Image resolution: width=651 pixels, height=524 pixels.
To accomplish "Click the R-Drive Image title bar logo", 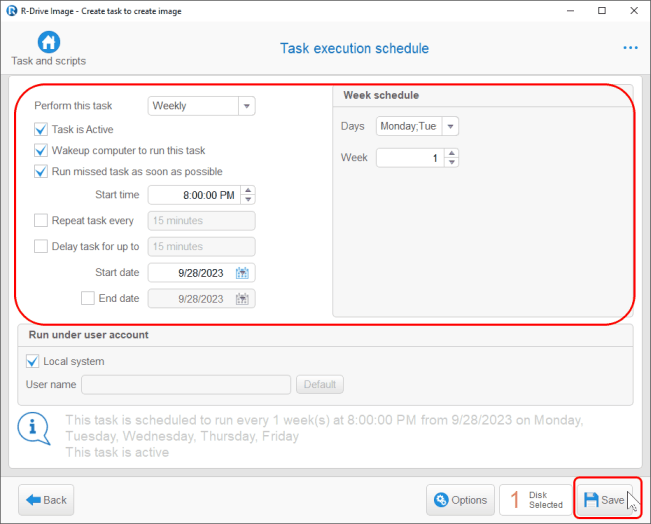I will tap(10, 10).
